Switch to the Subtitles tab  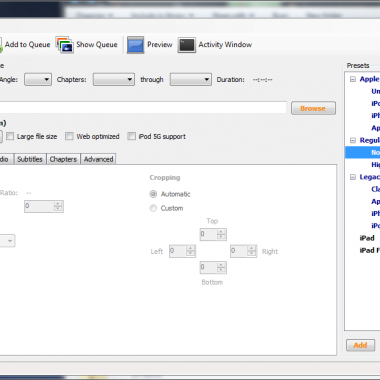coord(30,159)
